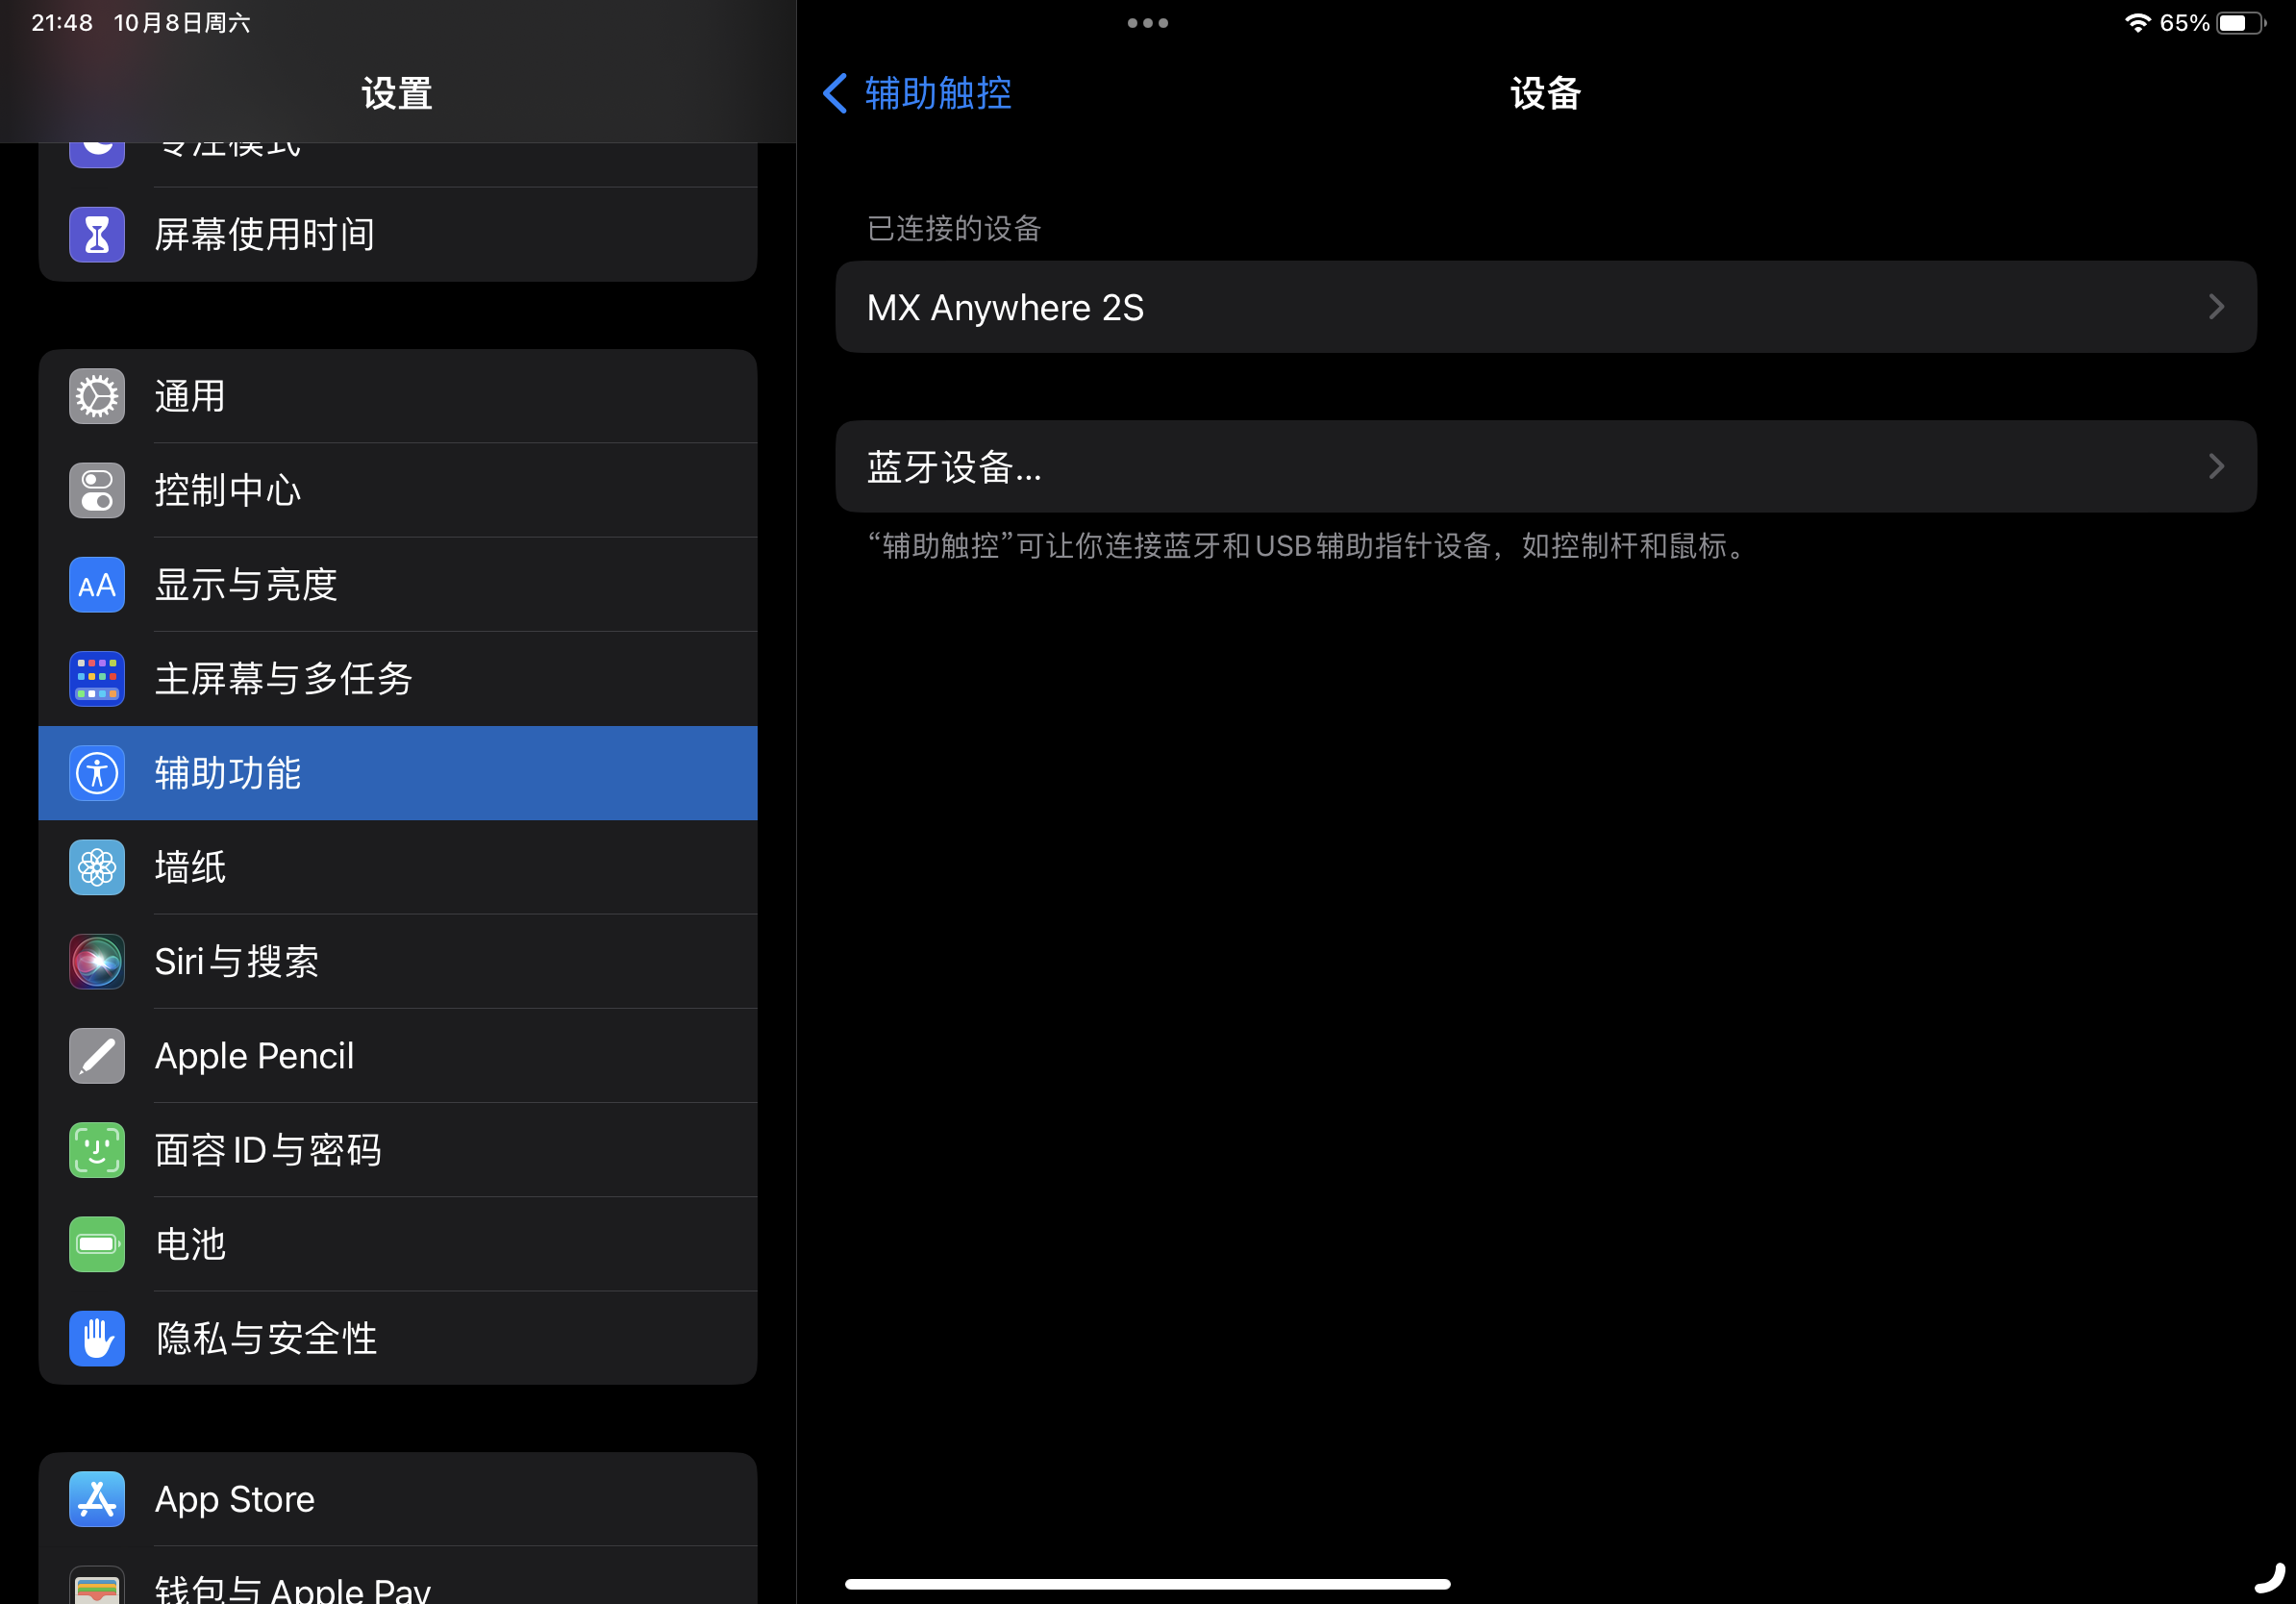Tap the 10月8日周六 date
2296x1604 pixels.
(x=182, y=22)
